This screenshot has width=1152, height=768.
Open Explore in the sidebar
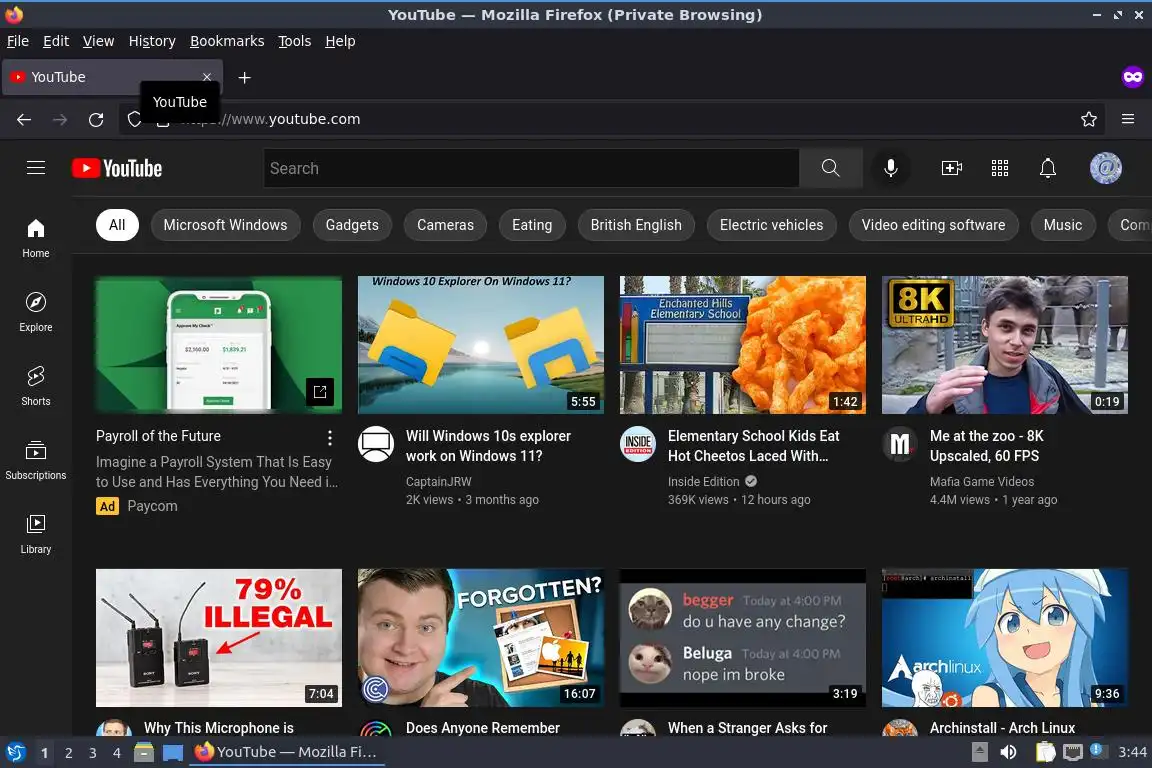[35, 312]
